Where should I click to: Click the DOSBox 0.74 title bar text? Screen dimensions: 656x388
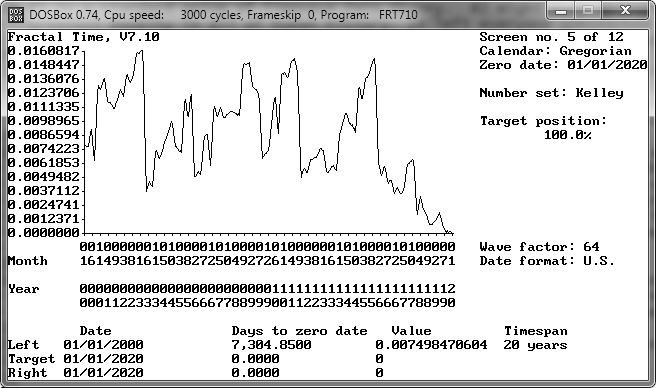(x=223, y=15)
